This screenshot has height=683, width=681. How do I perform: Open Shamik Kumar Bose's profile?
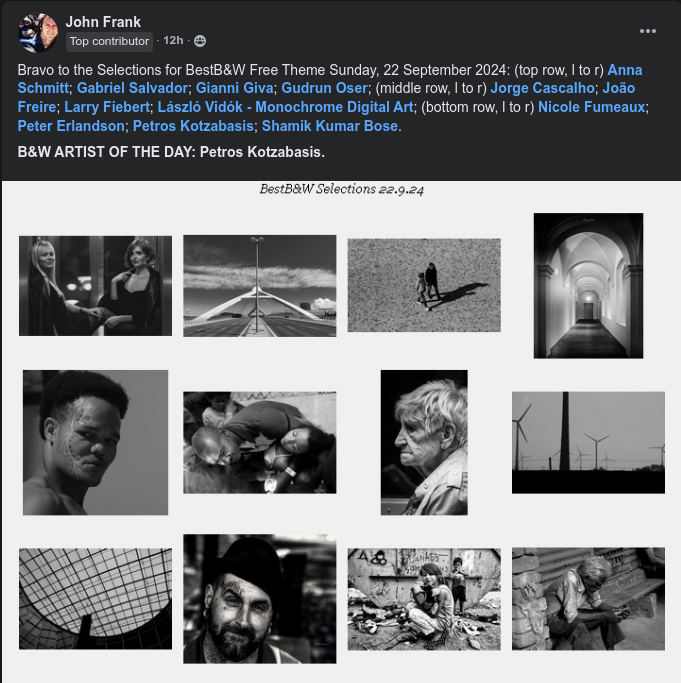pos(330,126)
